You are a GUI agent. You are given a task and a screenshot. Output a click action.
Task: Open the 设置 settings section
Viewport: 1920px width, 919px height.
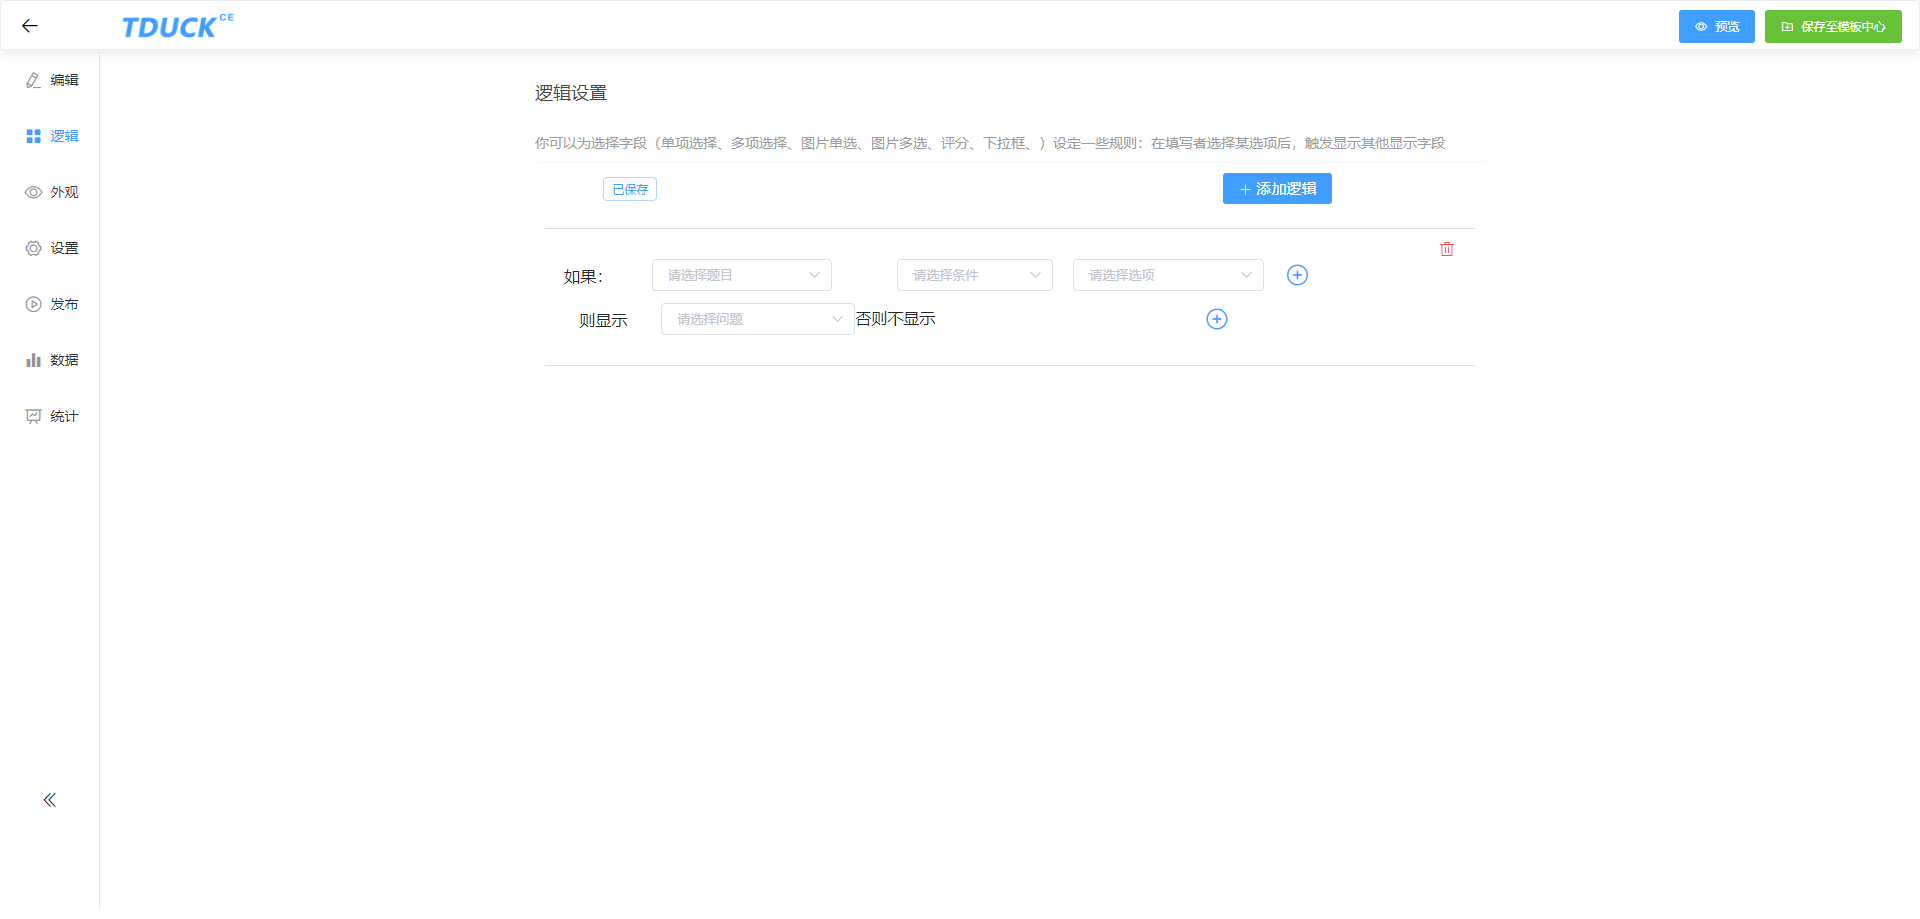50,248
